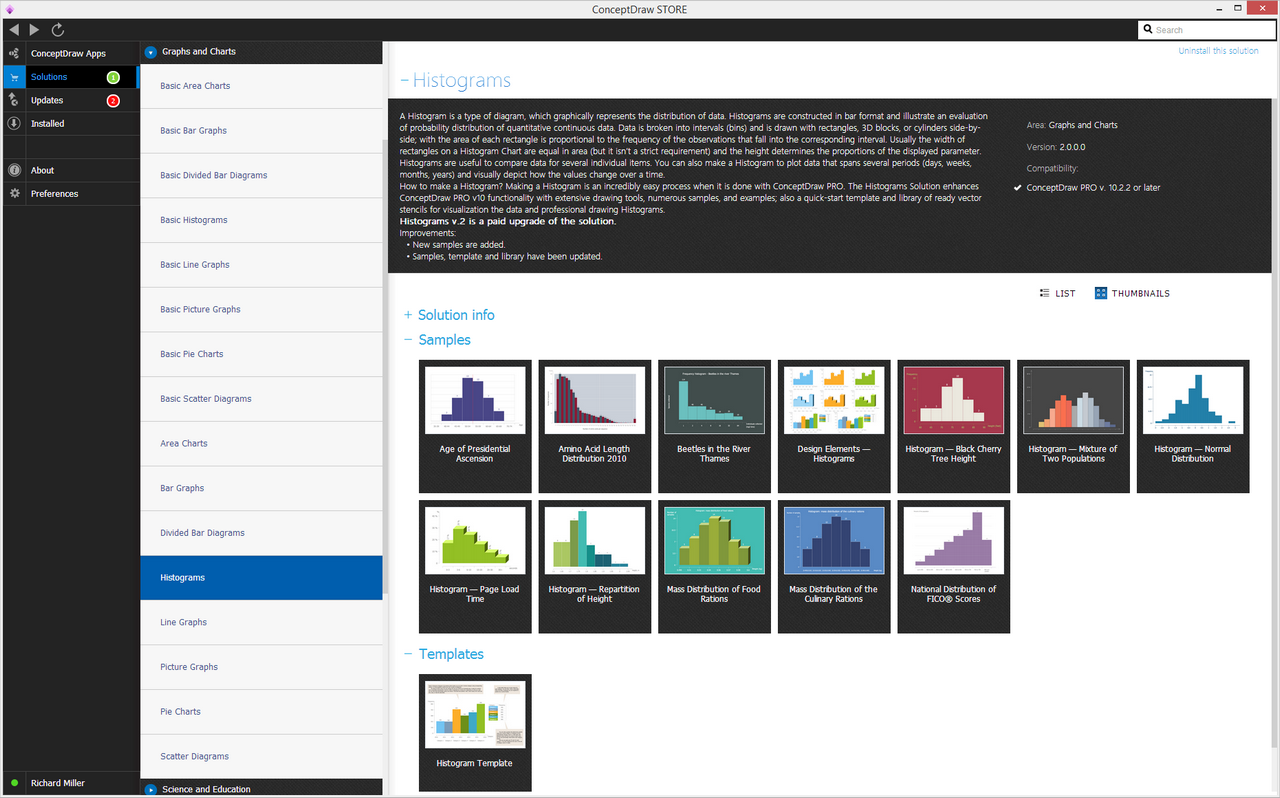Open Histogram — Black Cherry Tree Height sample
Image resolution: width=1280 pixels, height=798 pixels.
(x=953, y=427)
